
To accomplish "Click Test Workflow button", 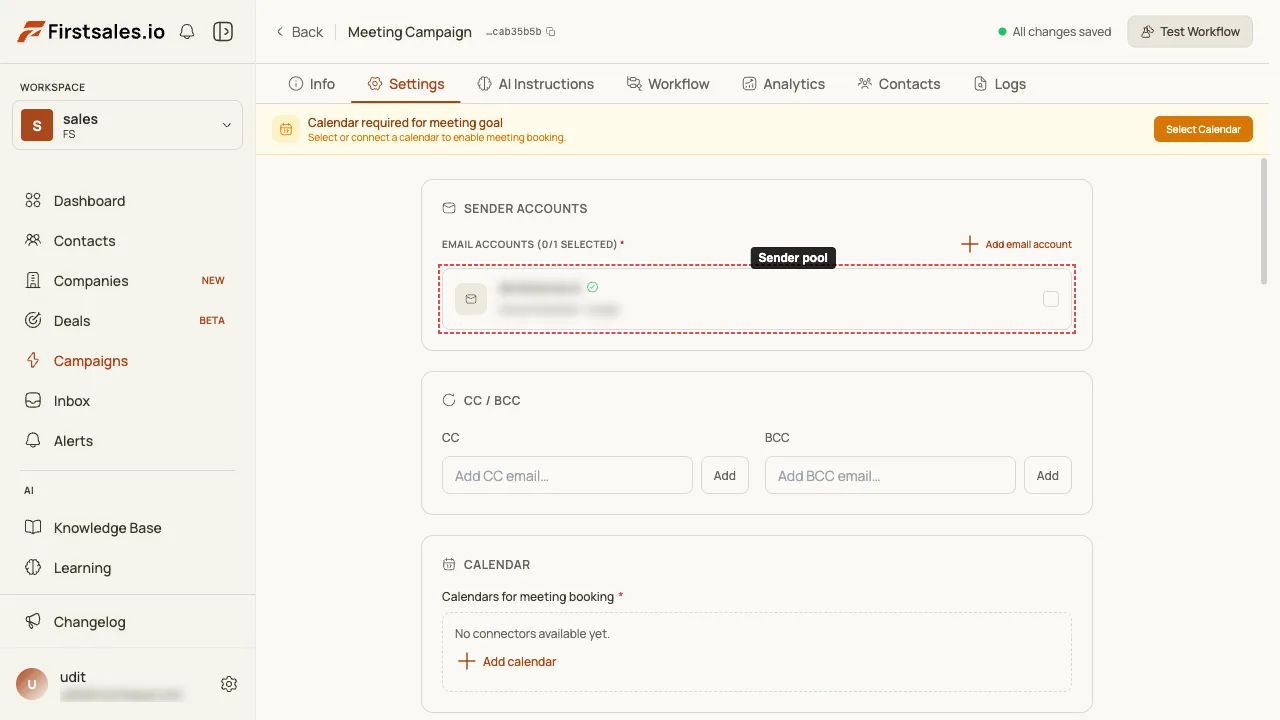I will coord(1190,32).
